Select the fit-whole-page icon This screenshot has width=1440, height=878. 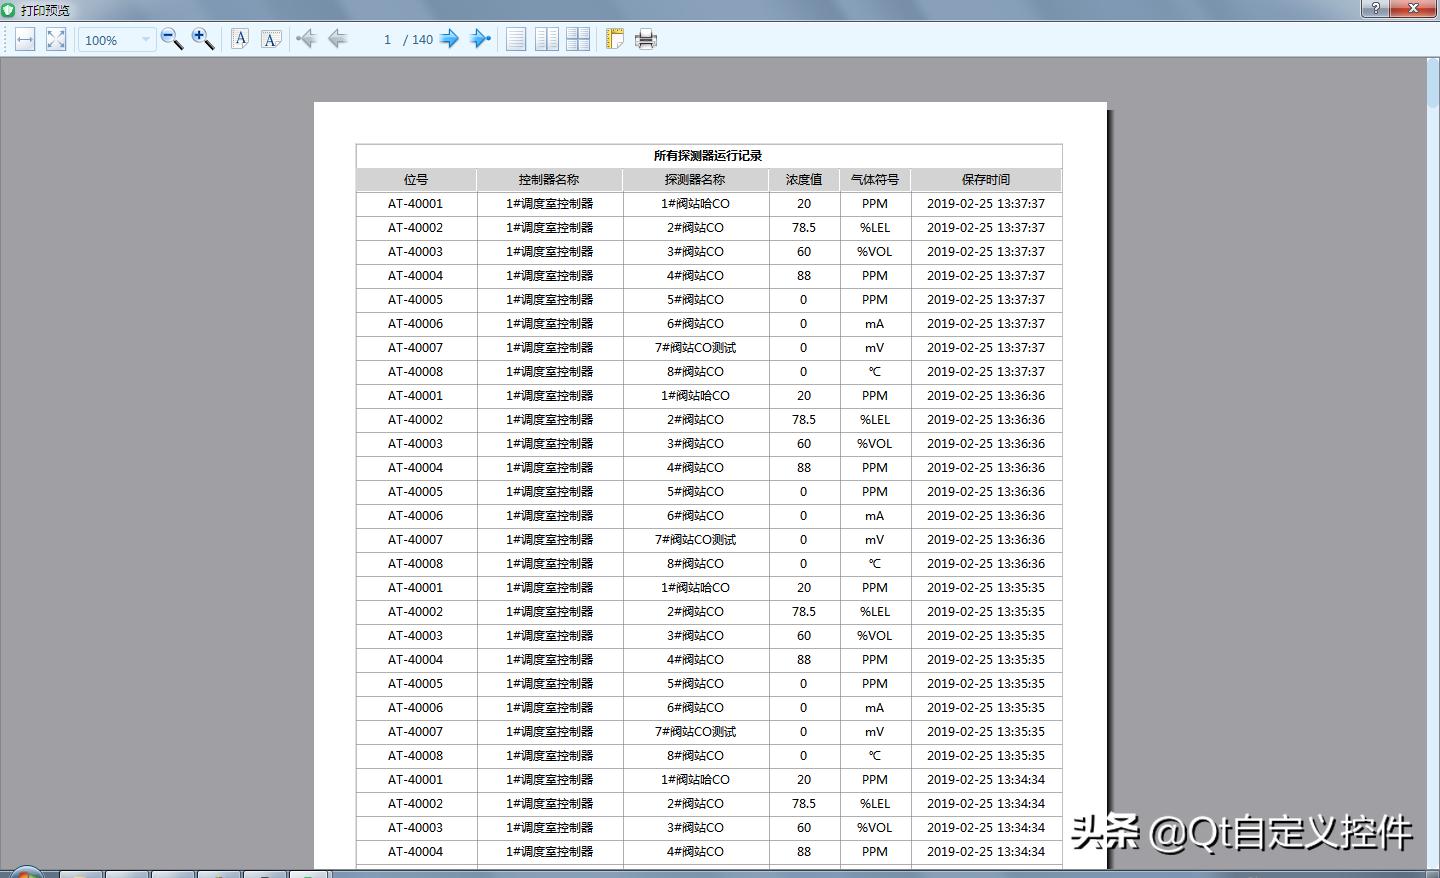(x=56, y=39)
